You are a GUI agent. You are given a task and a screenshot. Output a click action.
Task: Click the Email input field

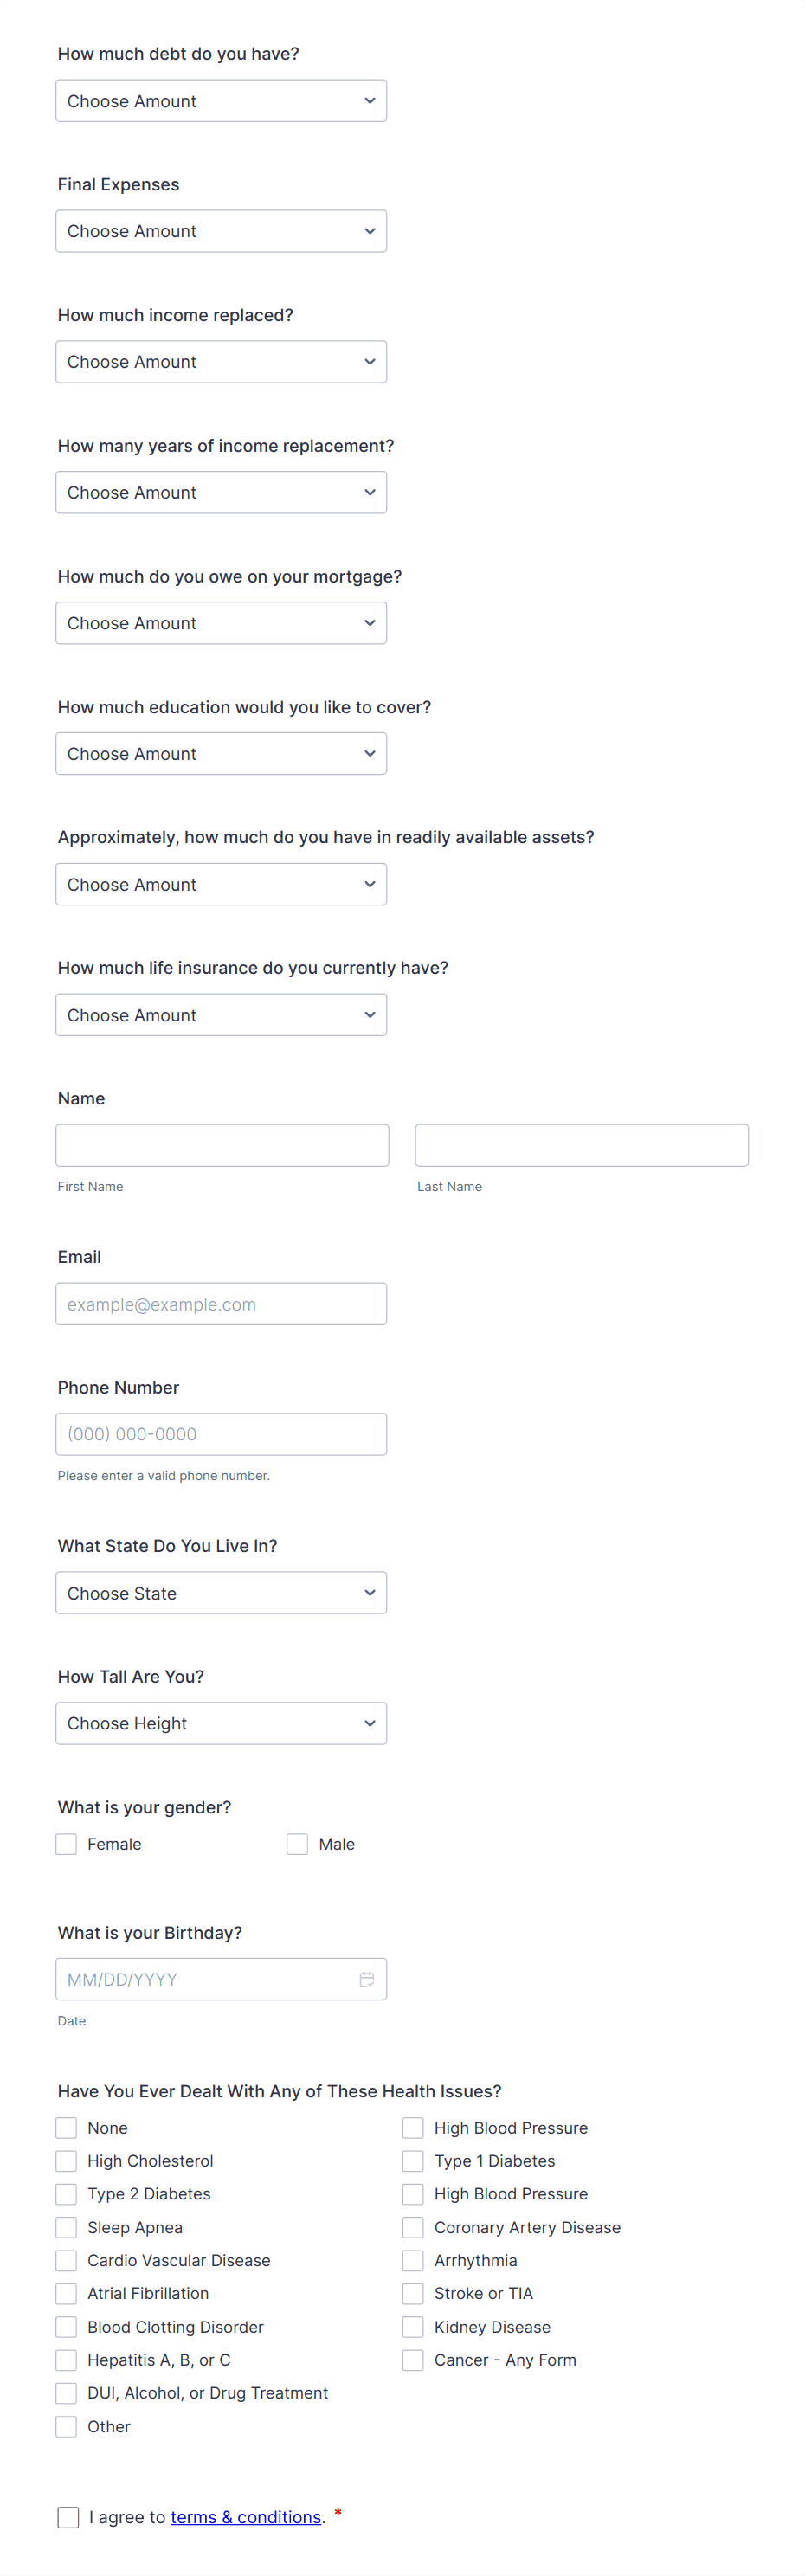point(221,1303)
